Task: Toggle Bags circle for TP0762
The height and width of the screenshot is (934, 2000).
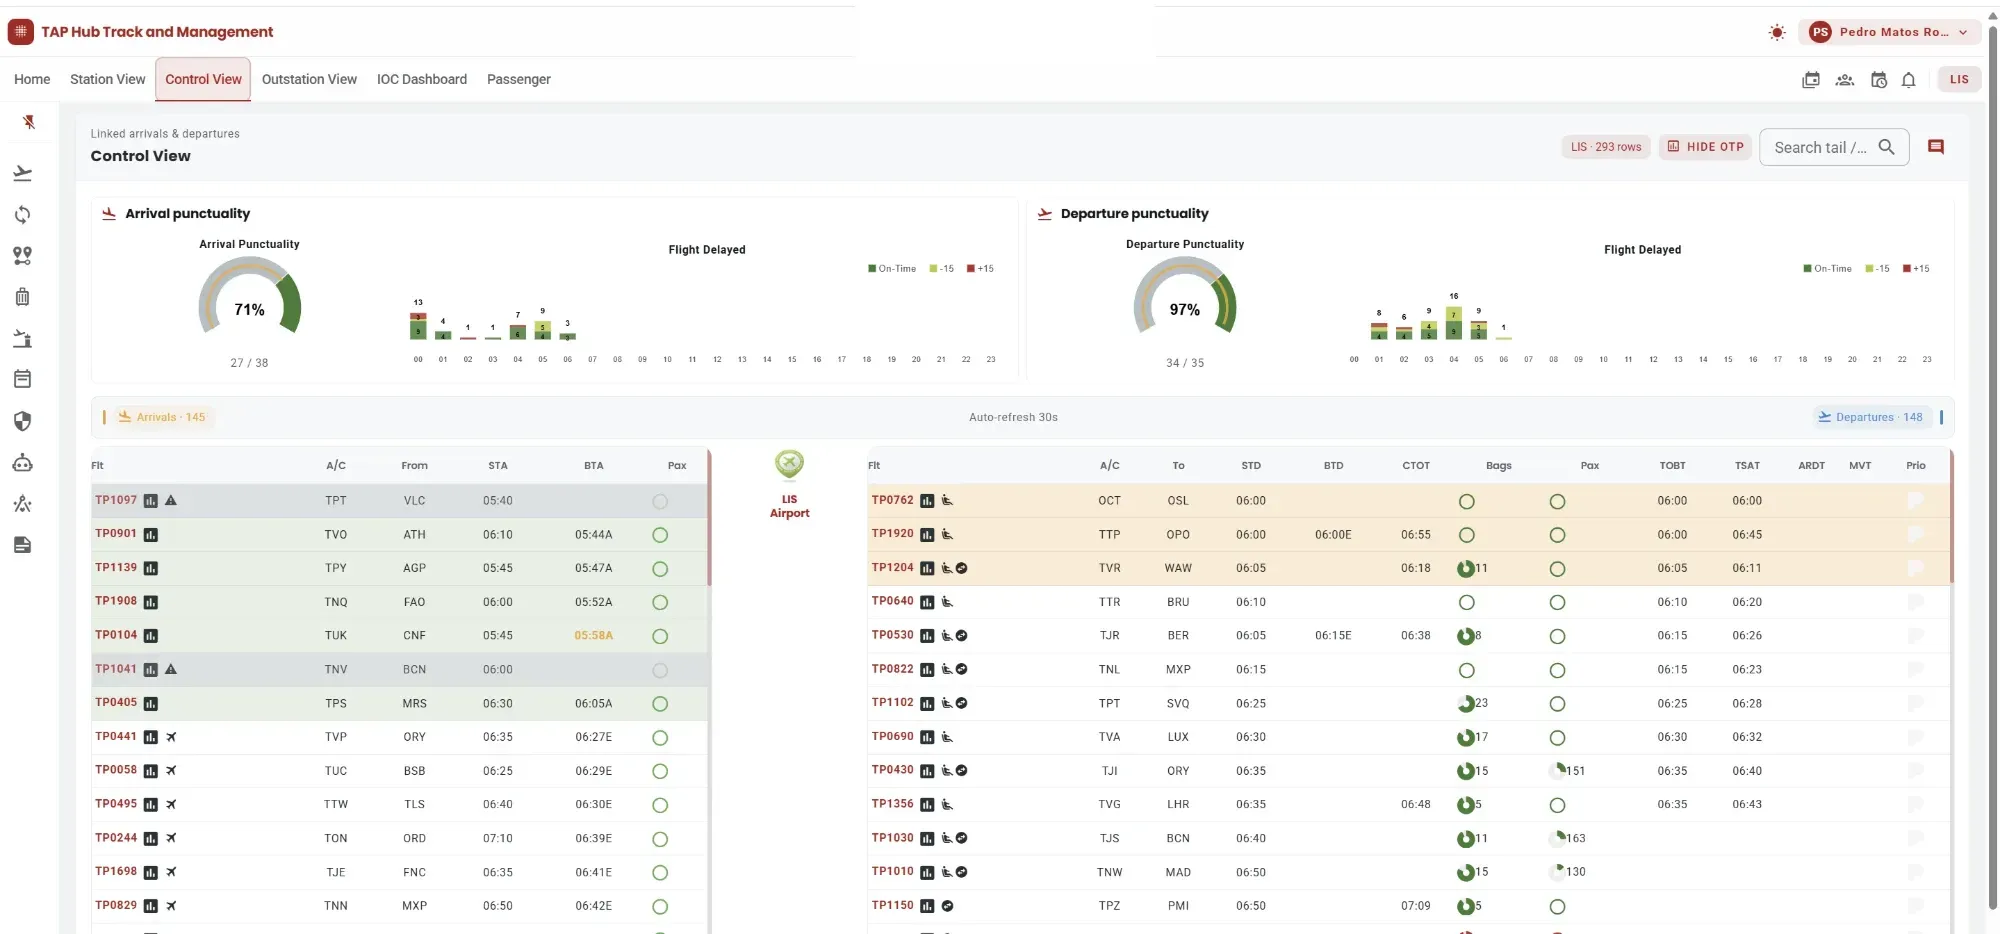Action: pyautogui.click(x=1467, y=502)
